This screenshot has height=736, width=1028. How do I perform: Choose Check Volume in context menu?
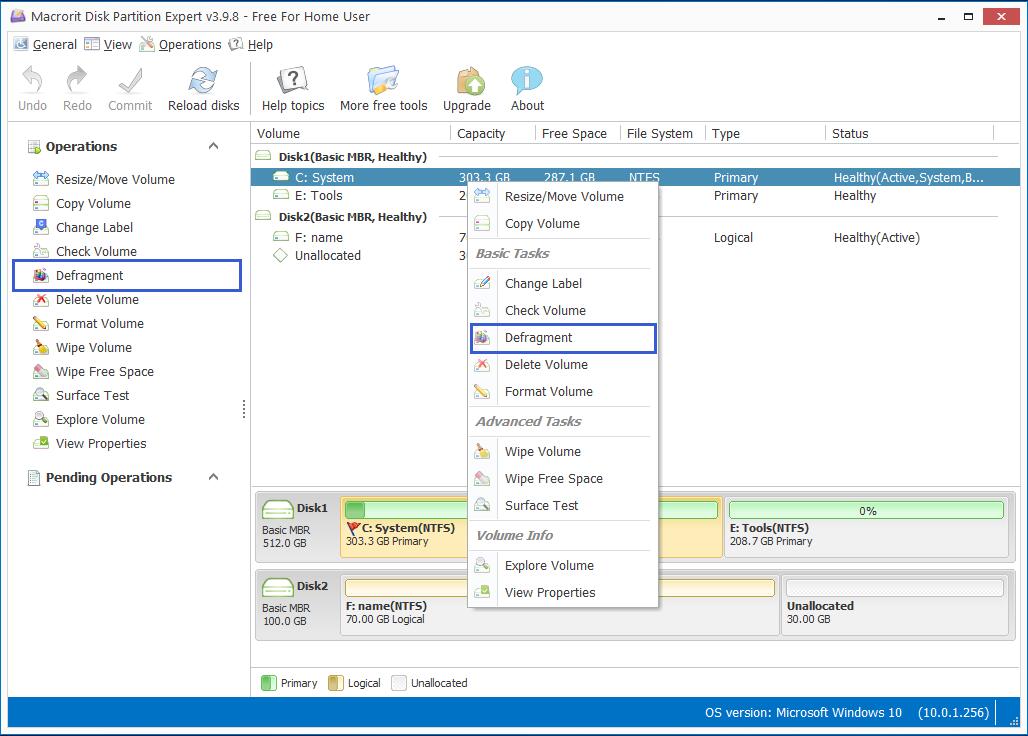click(x=564, y=311)
